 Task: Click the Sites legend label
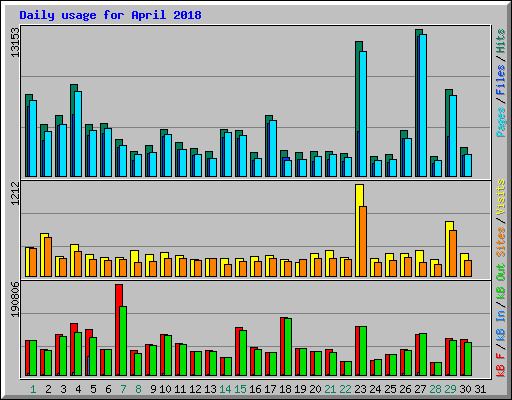[x=501, y=242]
